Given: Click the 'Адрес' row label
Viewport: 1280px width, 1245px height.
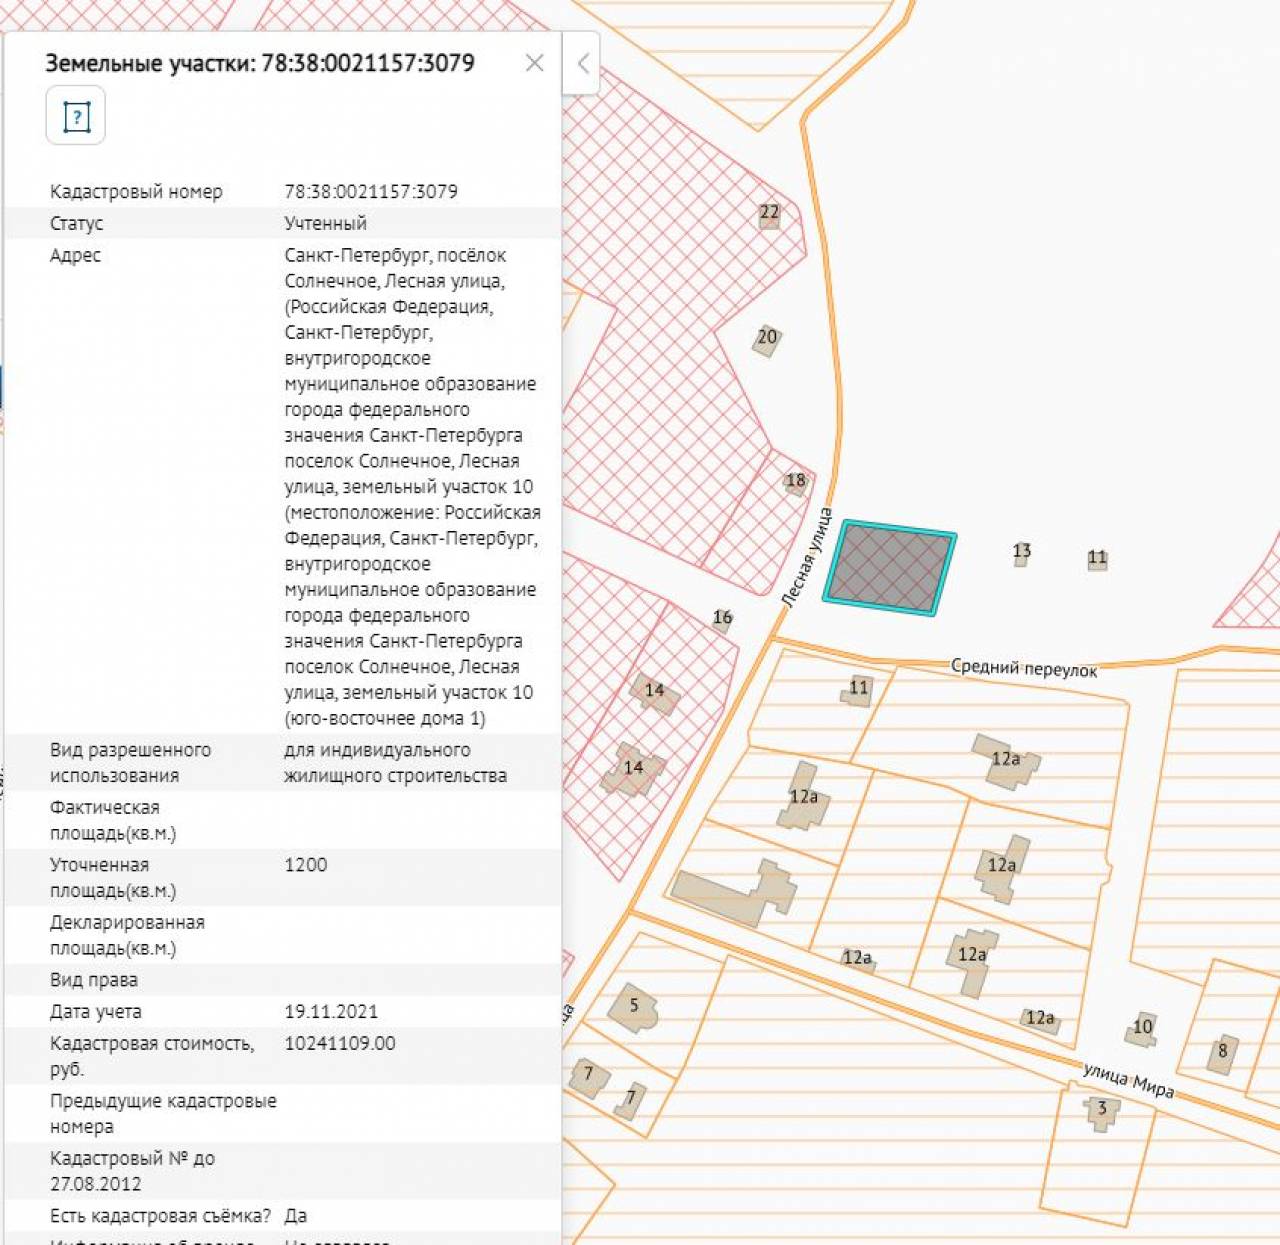Looking at the screenshot, I should pos(76,256).
